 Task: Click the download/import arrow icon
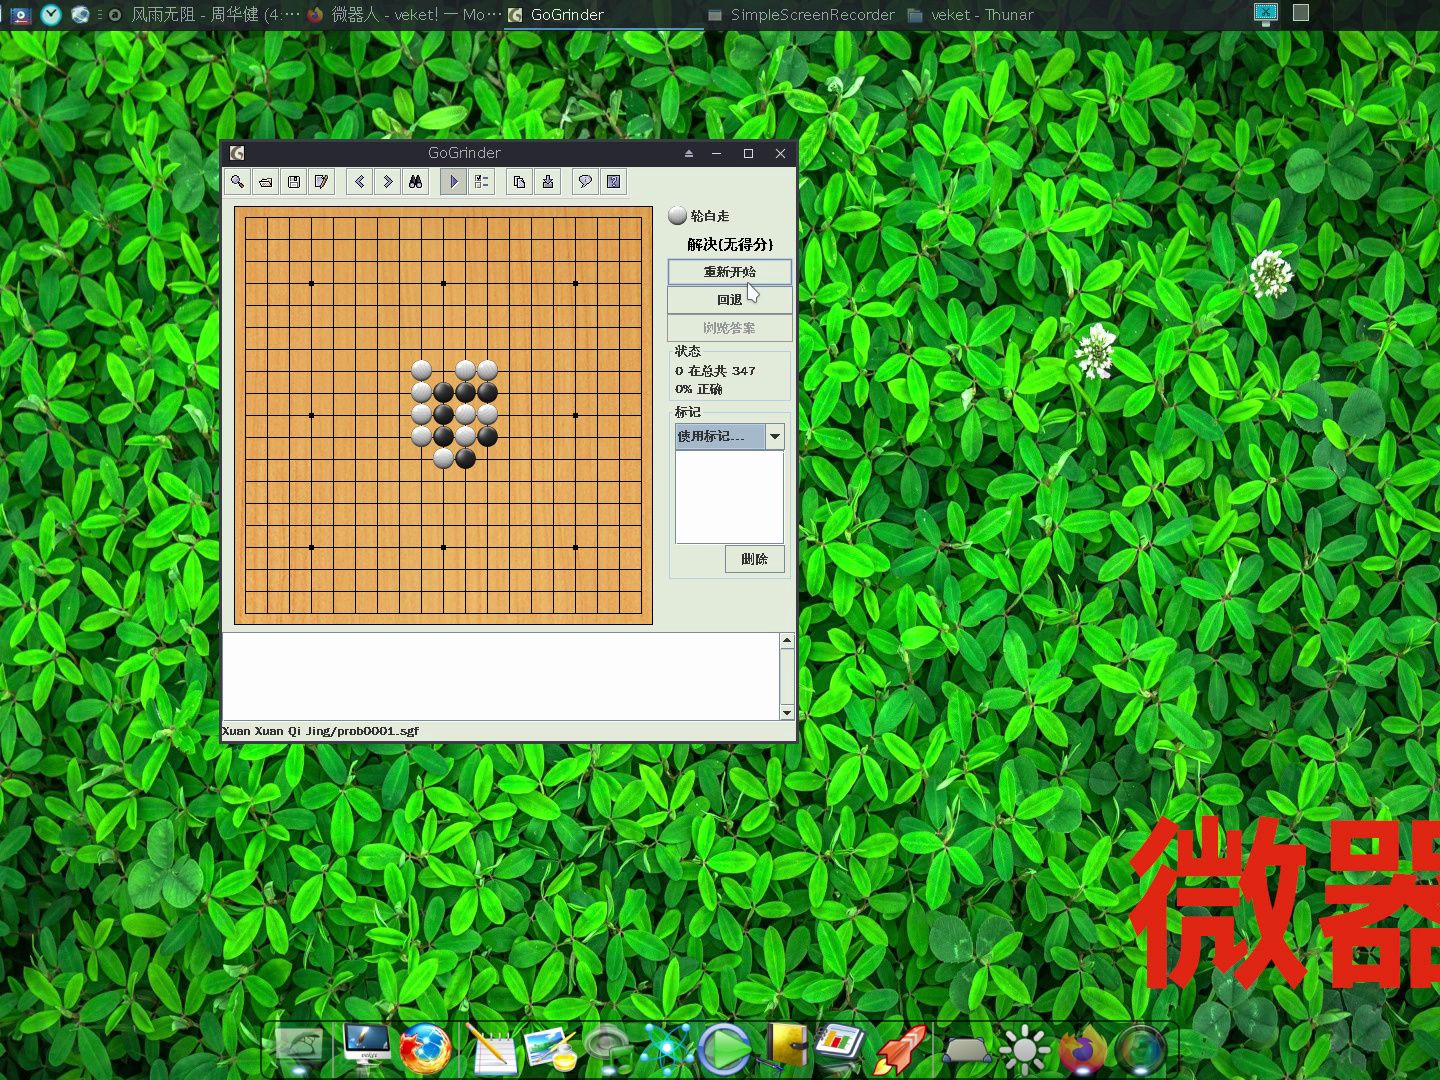pyautogui.click(x=547, y=182)
